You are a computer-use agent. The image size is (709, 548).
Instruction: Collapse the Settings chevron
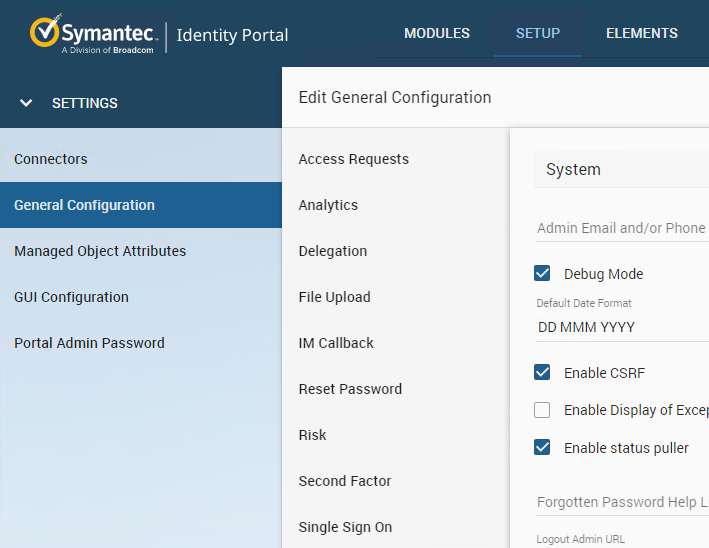coord(27,103)
